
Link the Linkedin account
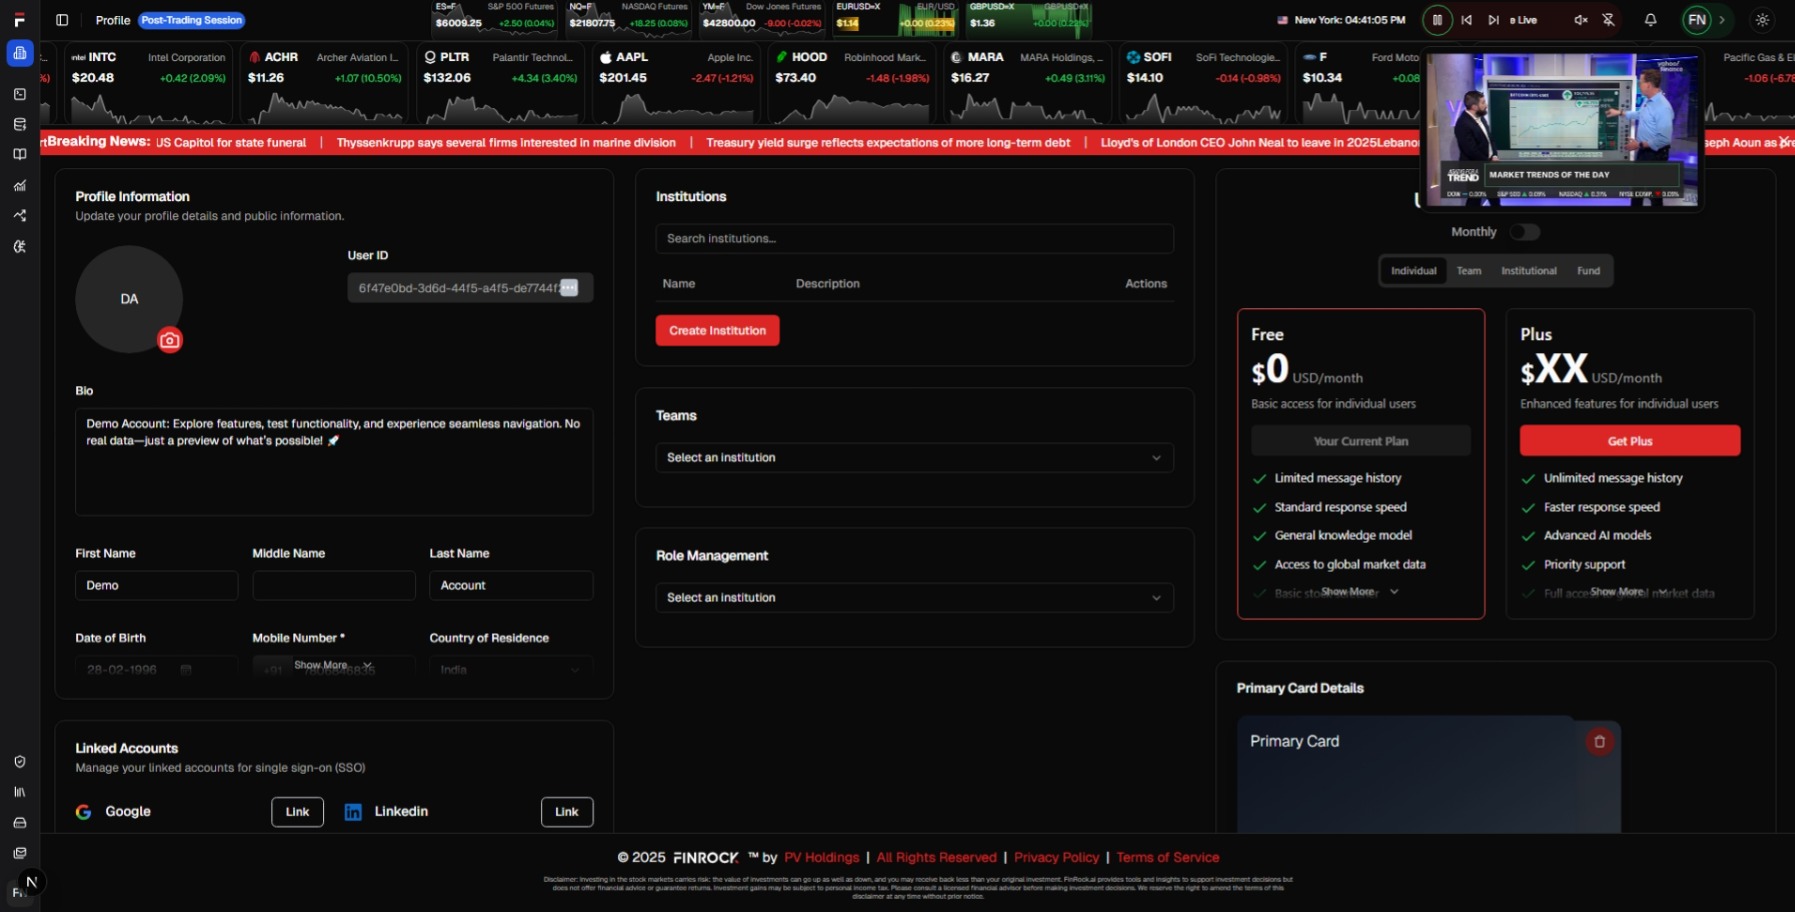click(x=566, y=812)
